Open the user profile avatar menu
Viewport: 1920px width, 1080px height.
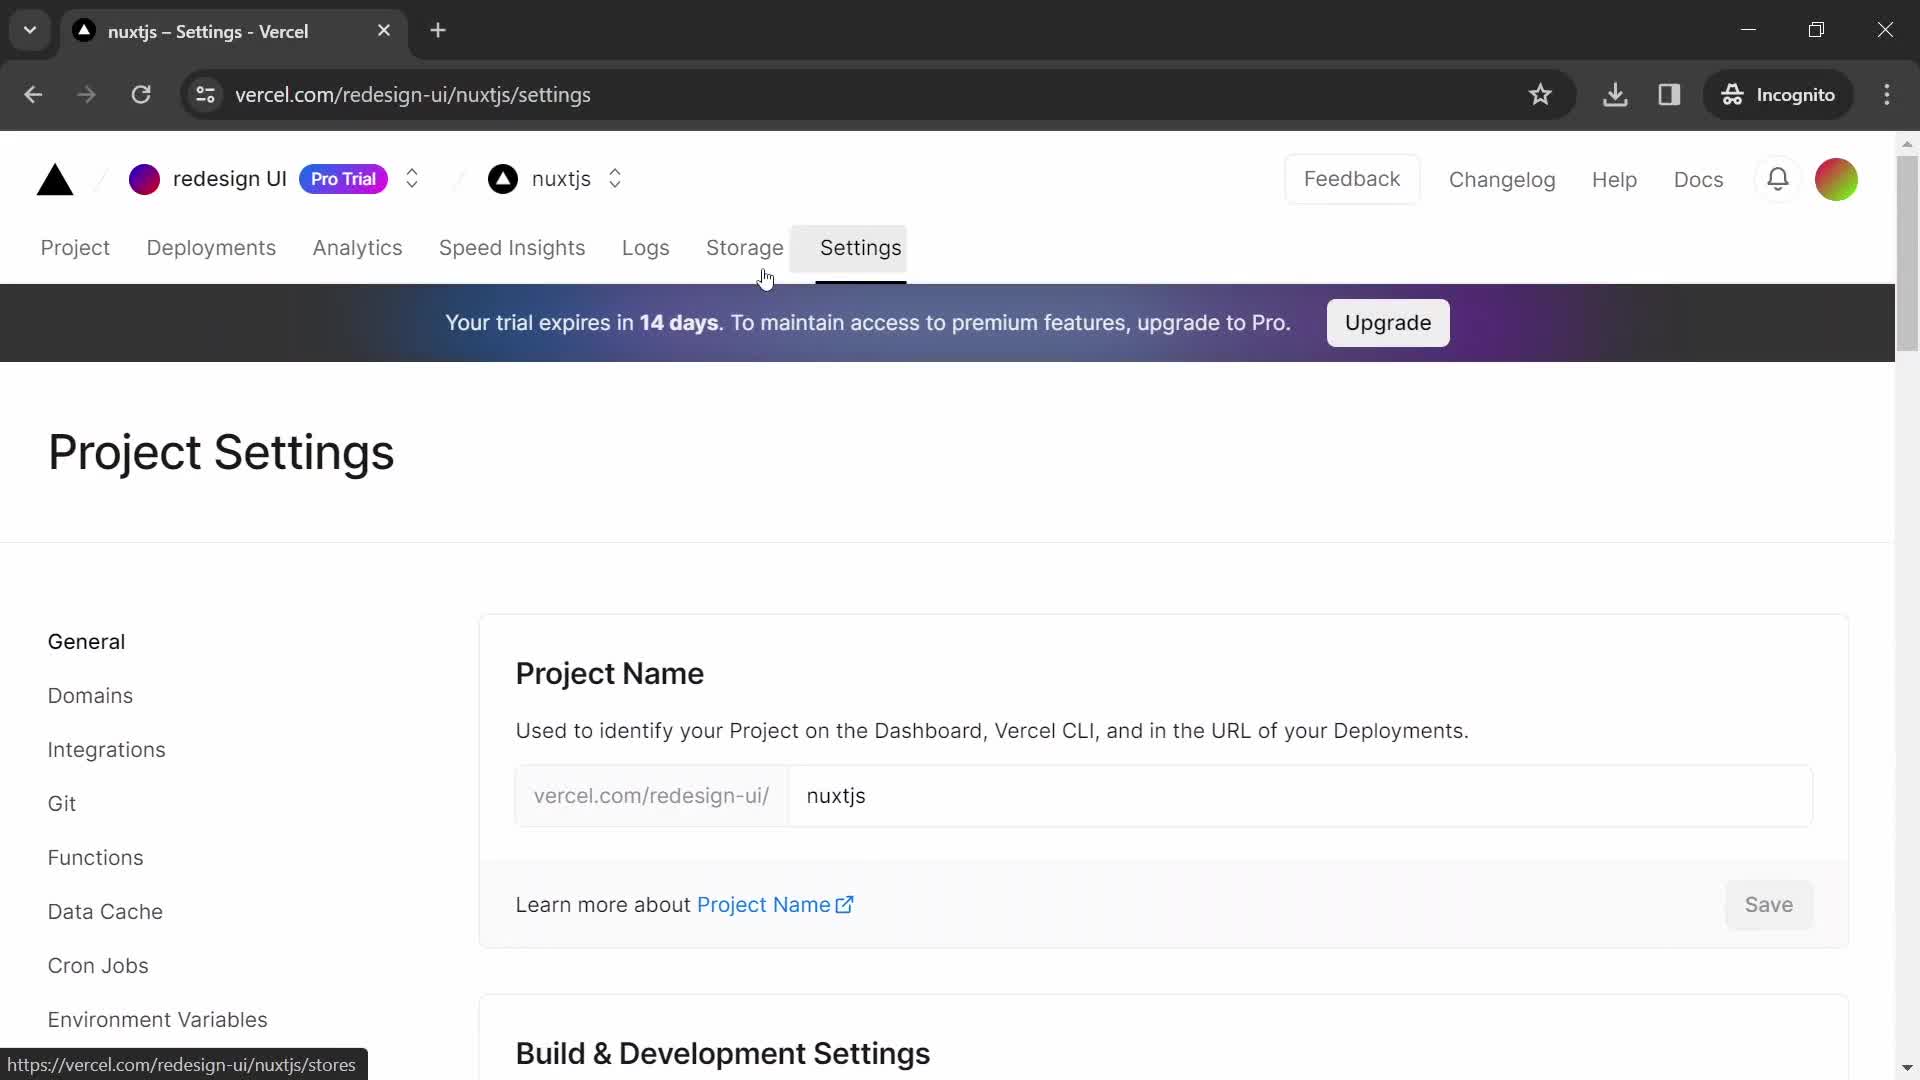coord(1836,180)
